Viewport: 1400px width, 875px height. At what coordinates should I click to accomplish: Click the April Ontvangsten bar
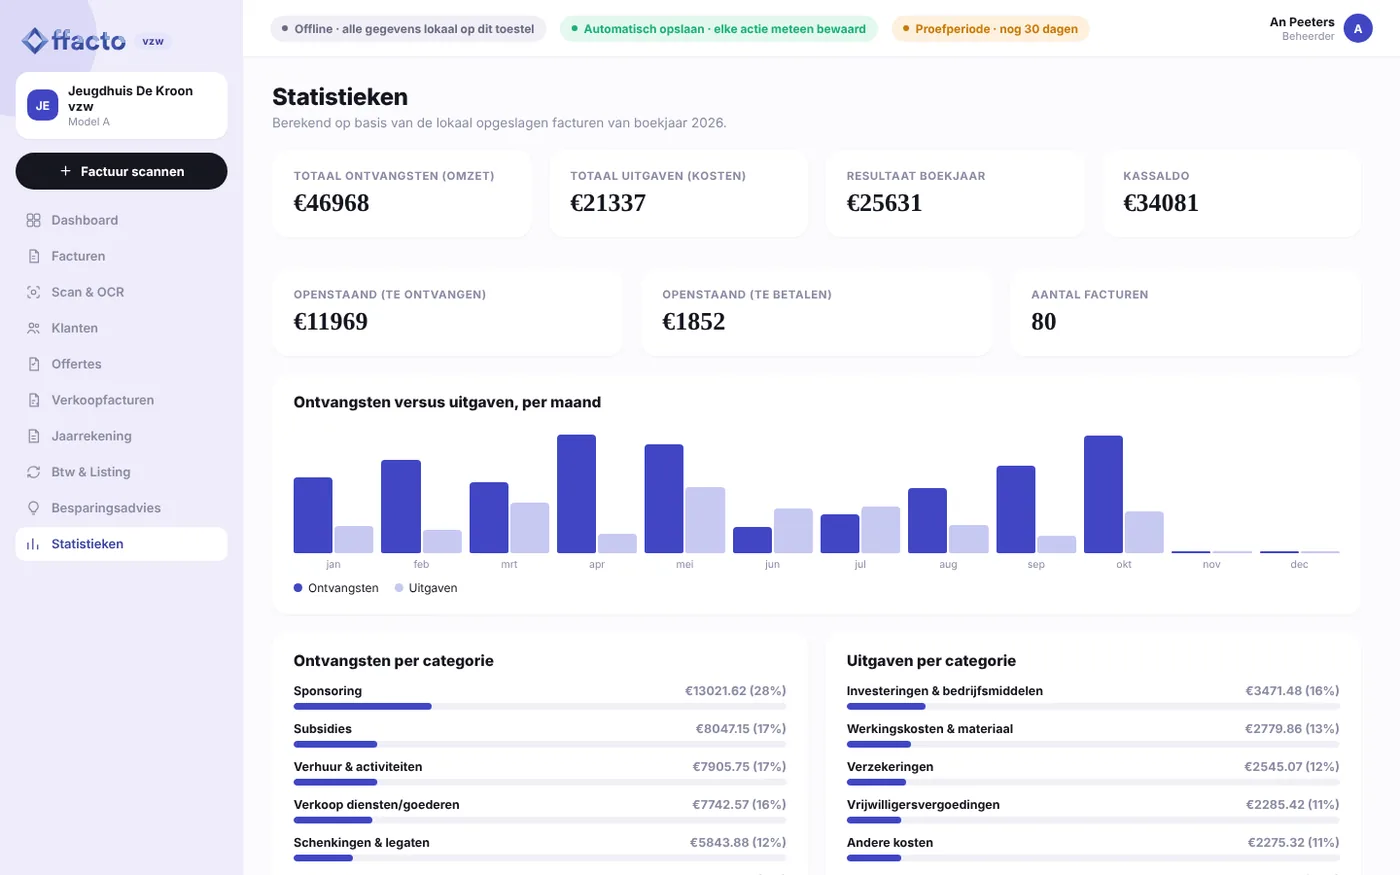click(576, 494)
